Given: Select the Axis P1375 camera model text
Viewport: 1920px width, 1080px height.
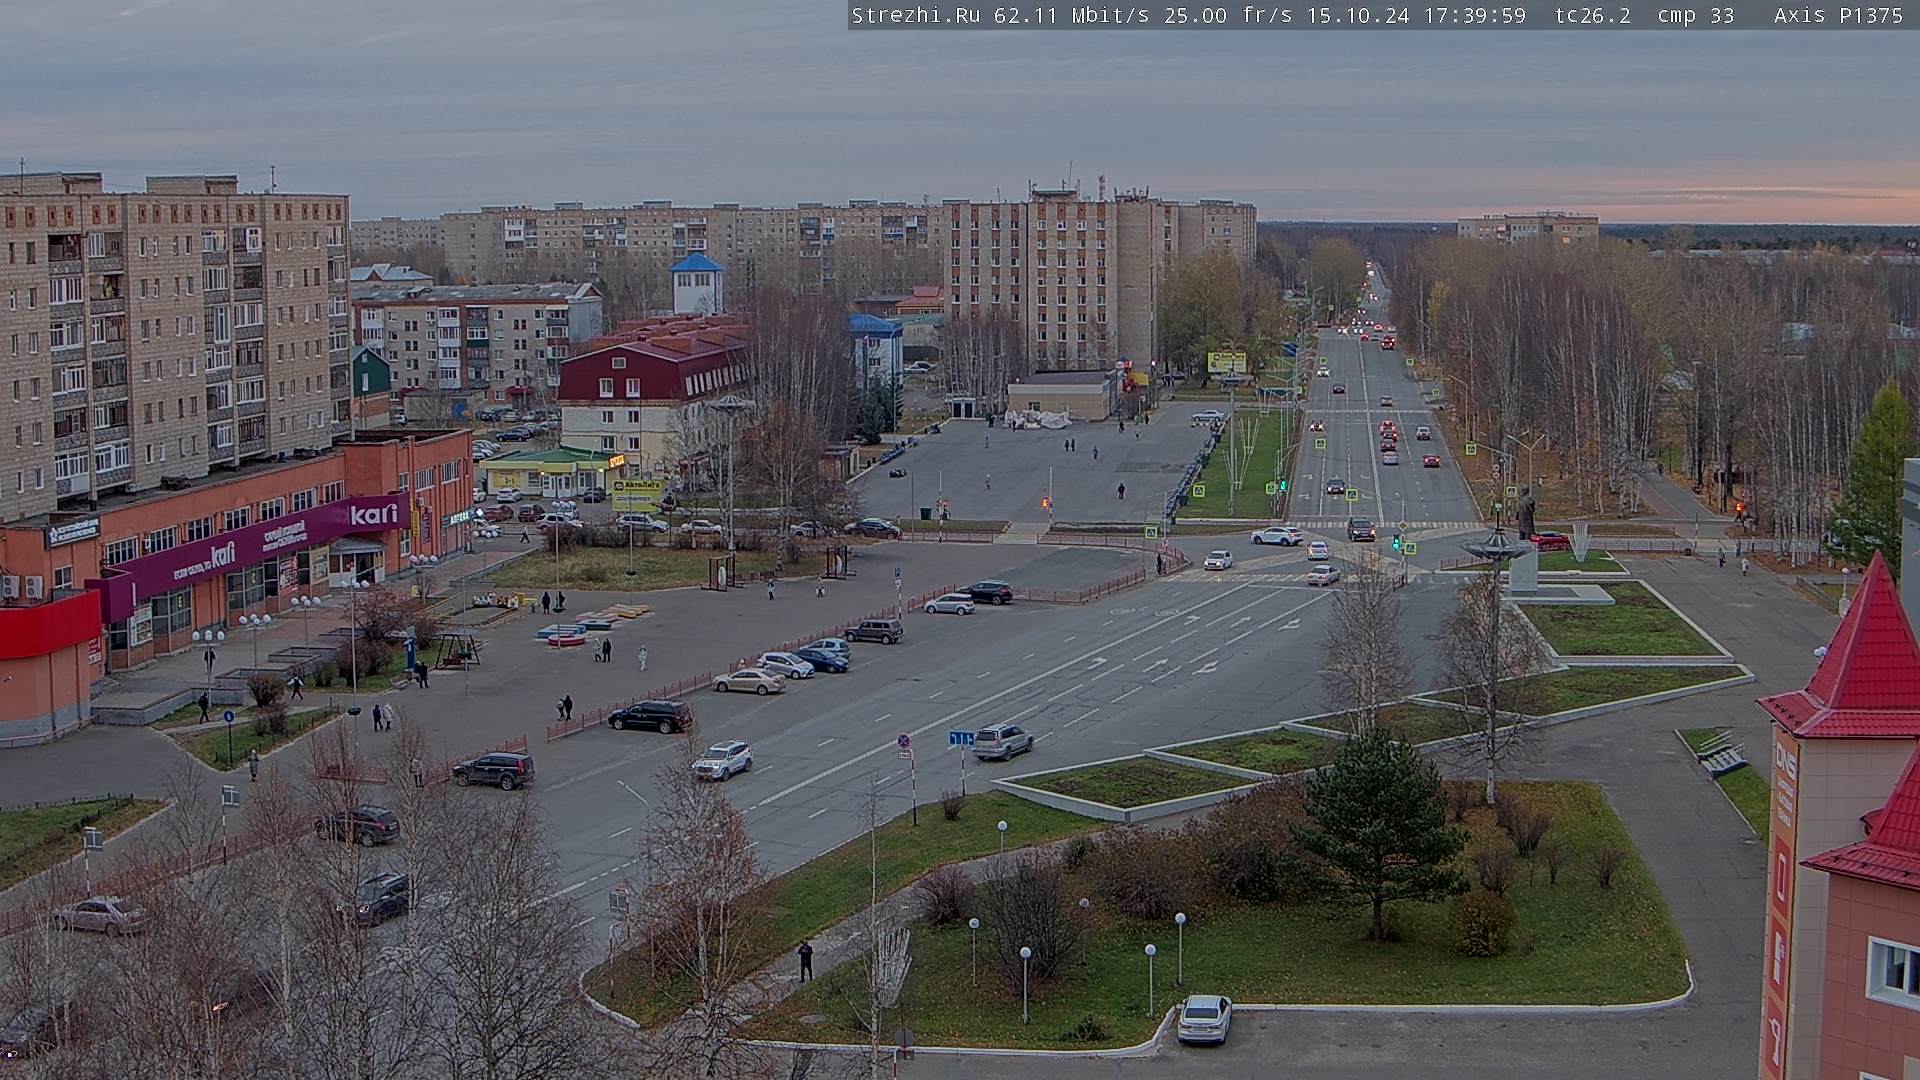Looking at the screenshot, I should (x=1839, y=15).
